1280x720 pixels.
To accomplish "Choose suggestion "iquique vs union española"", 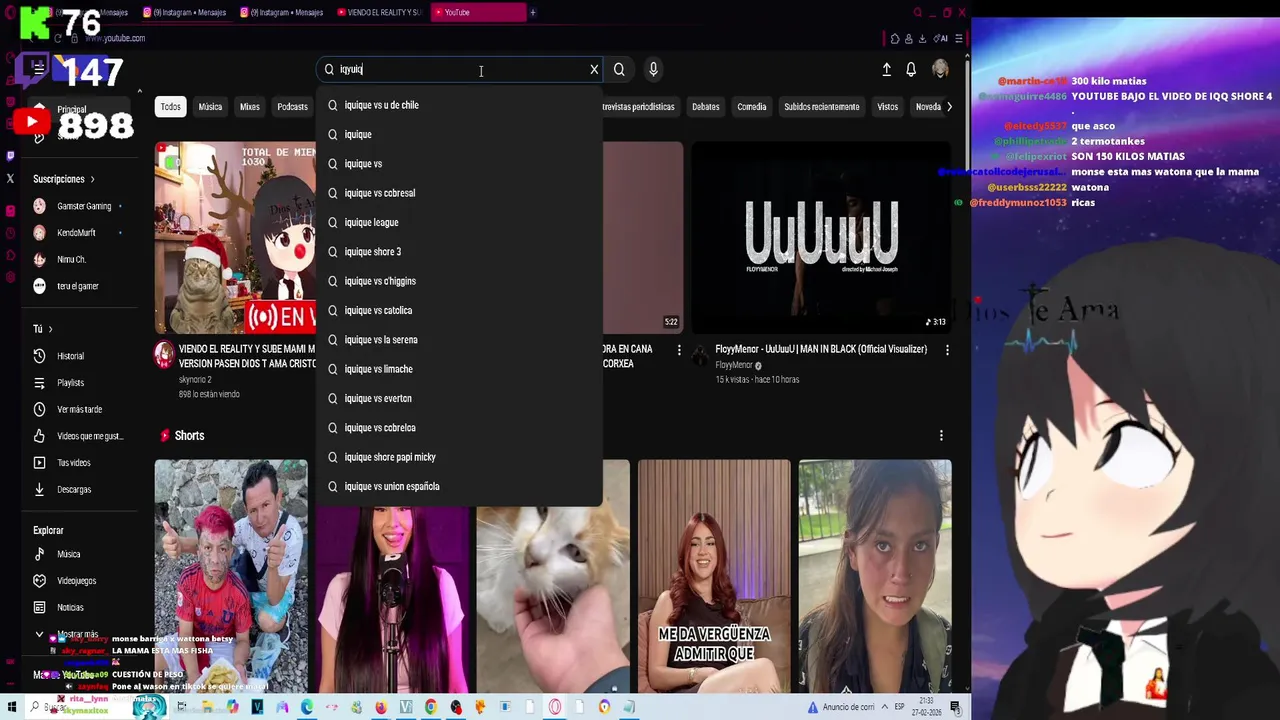I will point(459,486).
